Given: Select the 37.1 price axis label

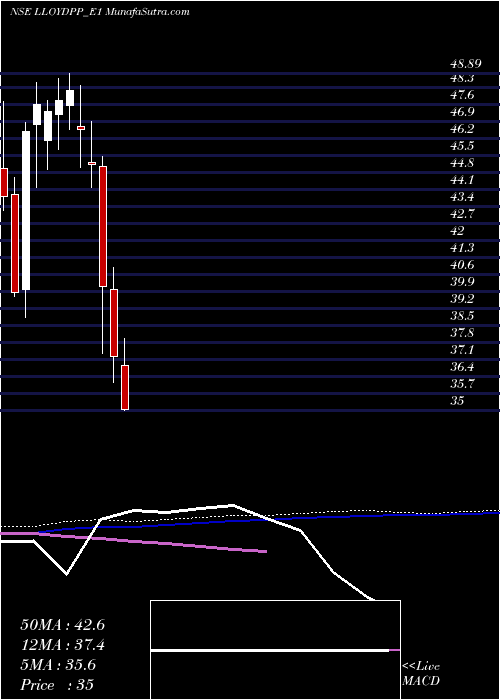Looking at the screenshot, I should (x=462, y=350).
